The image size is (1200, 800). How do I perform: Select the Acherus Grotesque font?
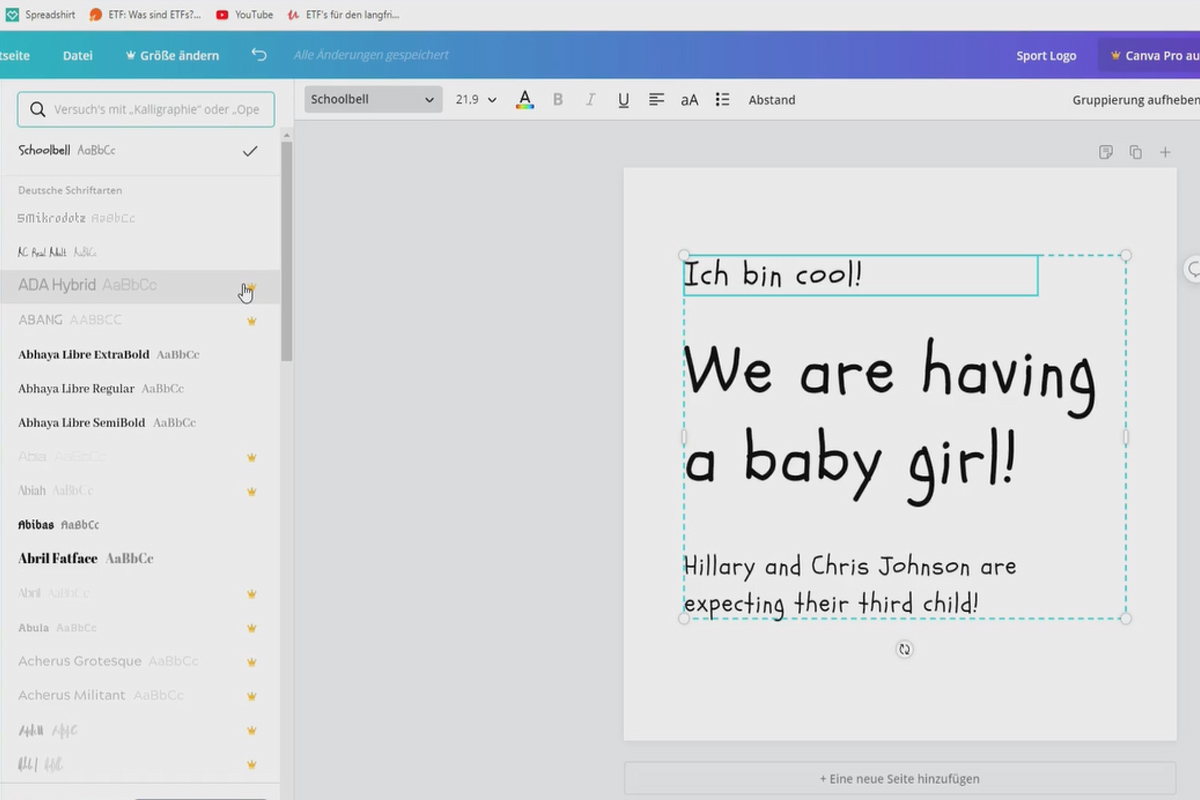[140, 661]
